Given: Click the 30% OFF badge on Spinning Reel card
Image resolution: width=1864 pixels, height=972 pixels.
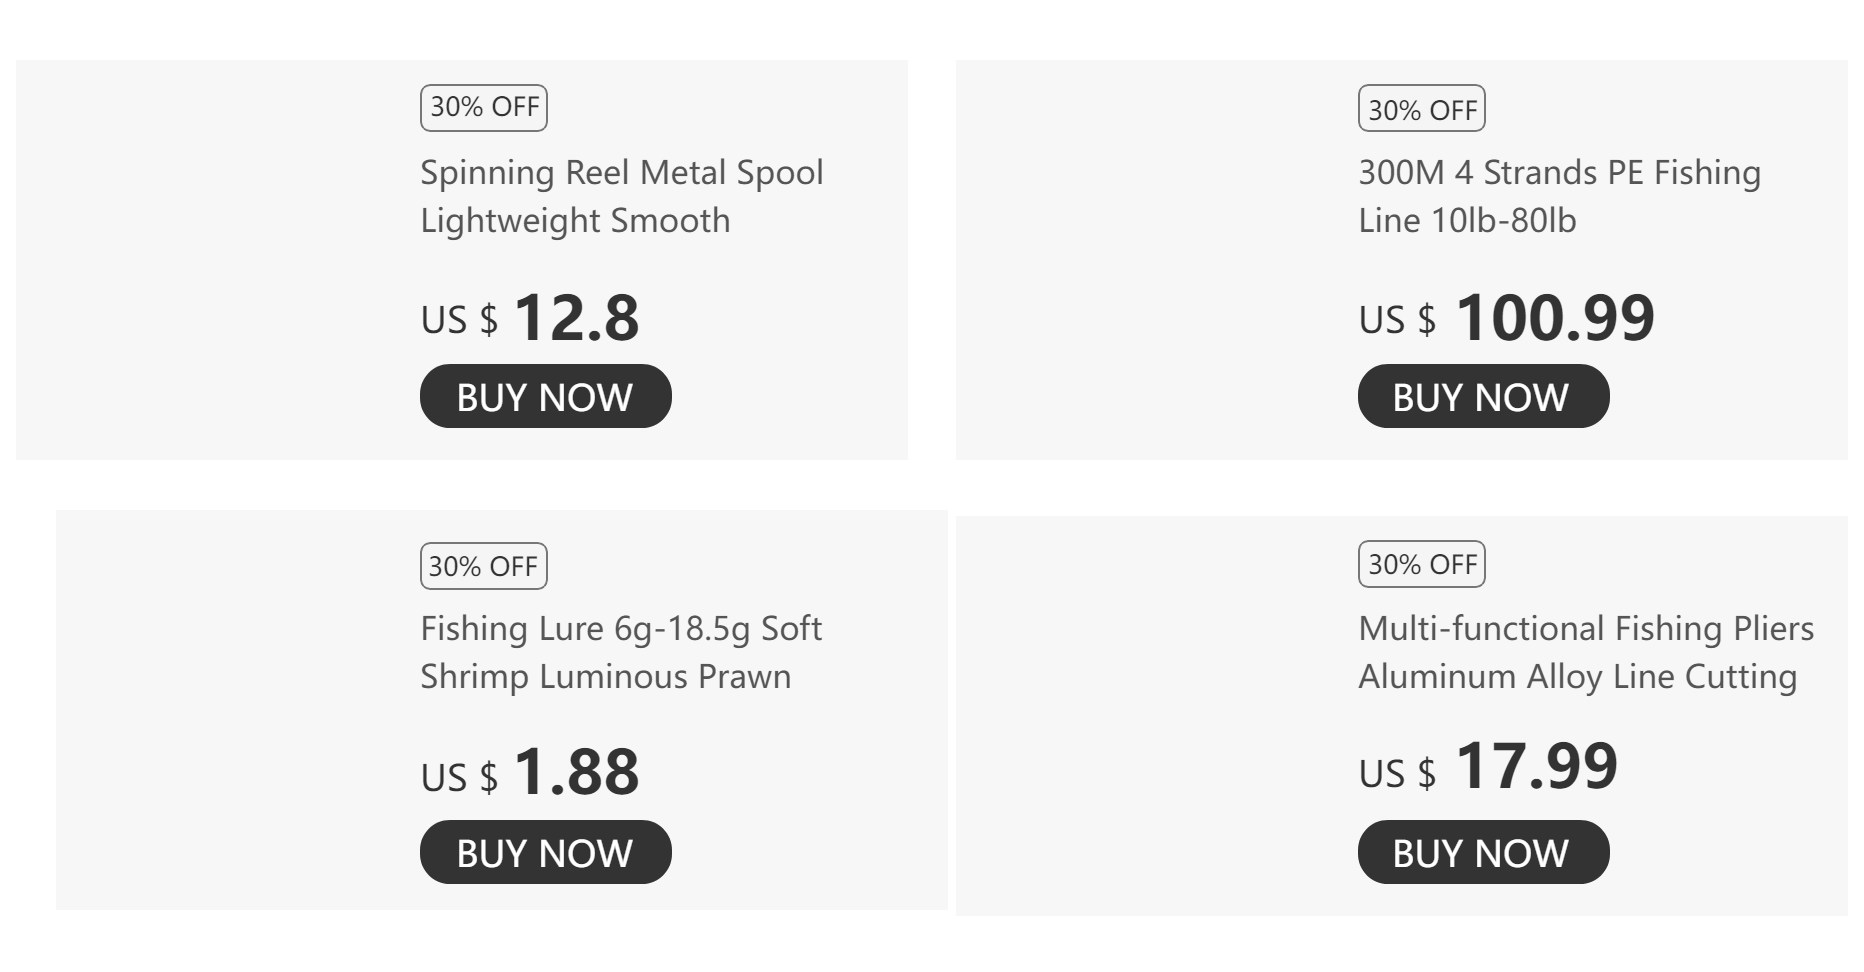Looking at the screenshot, I should pos(484,108).
